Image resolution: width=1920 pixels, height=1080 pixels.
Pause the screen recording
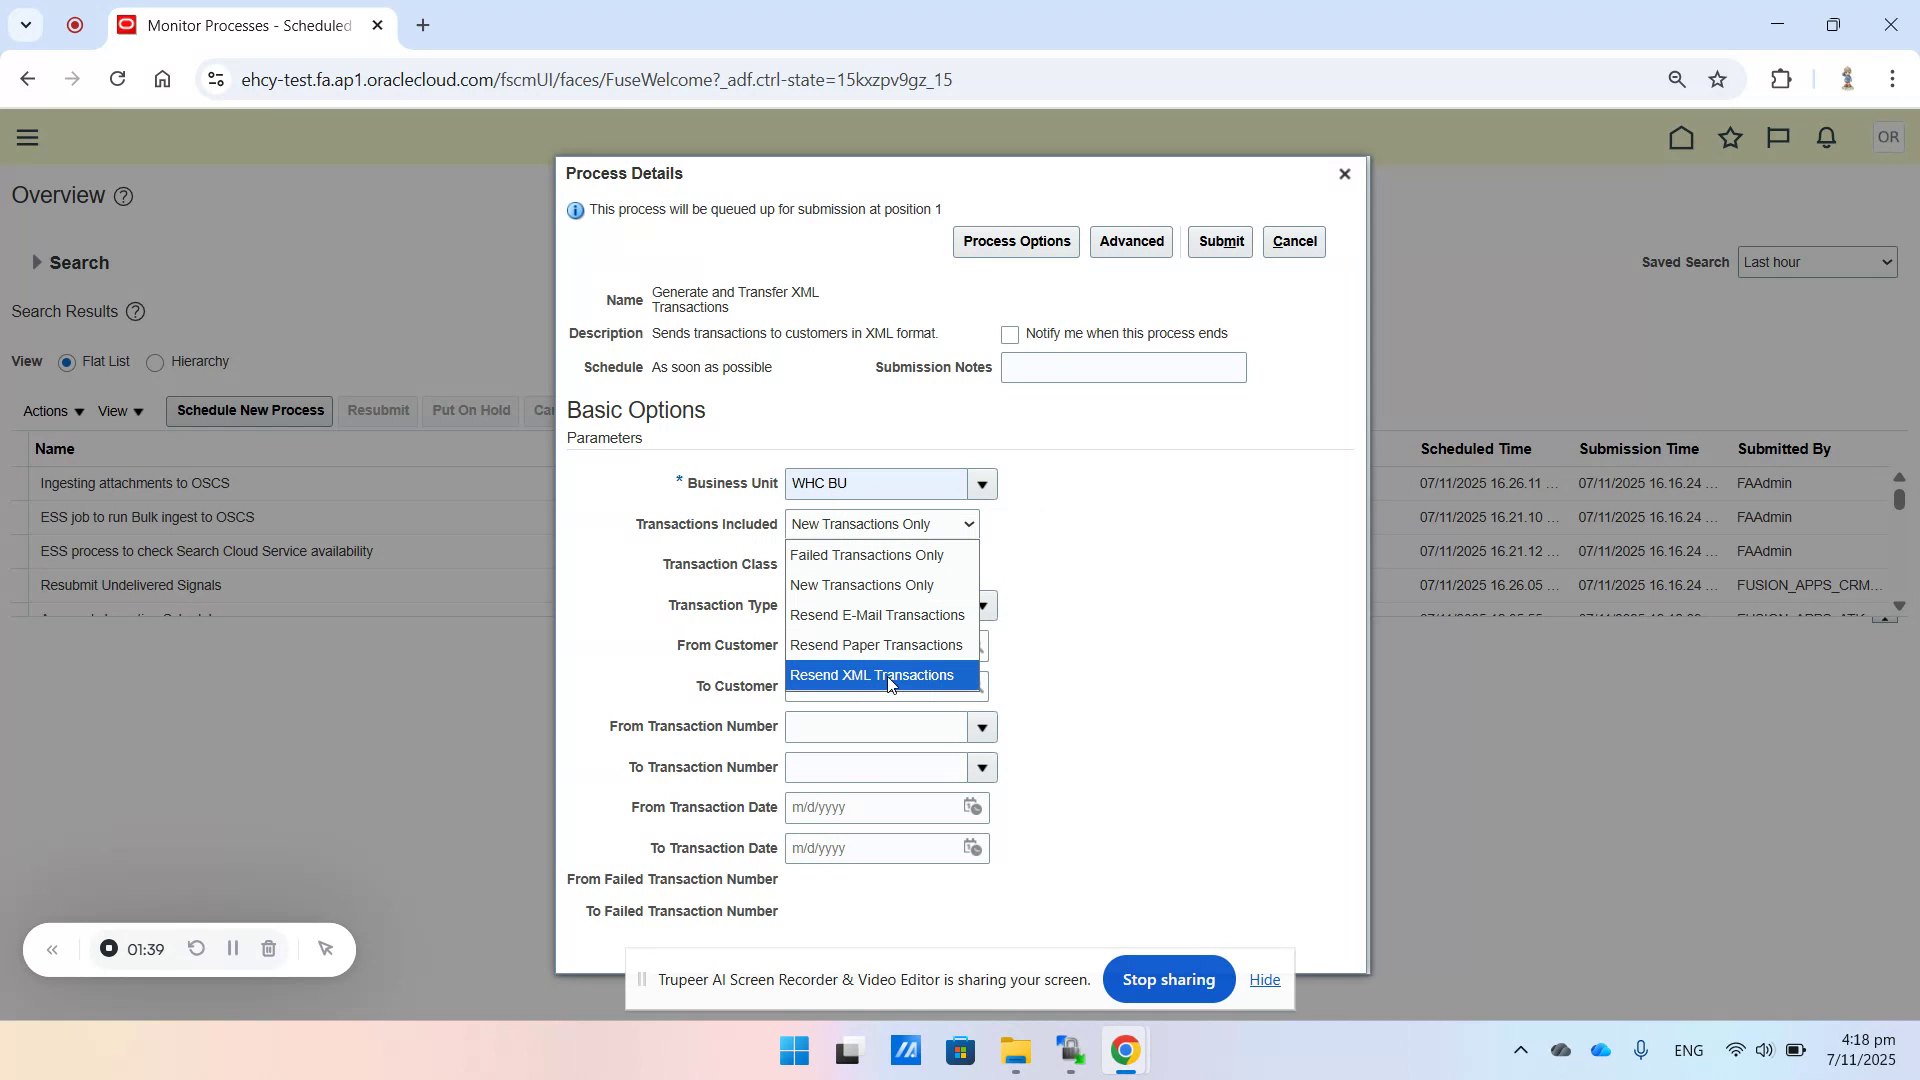[x=232, y=948]
